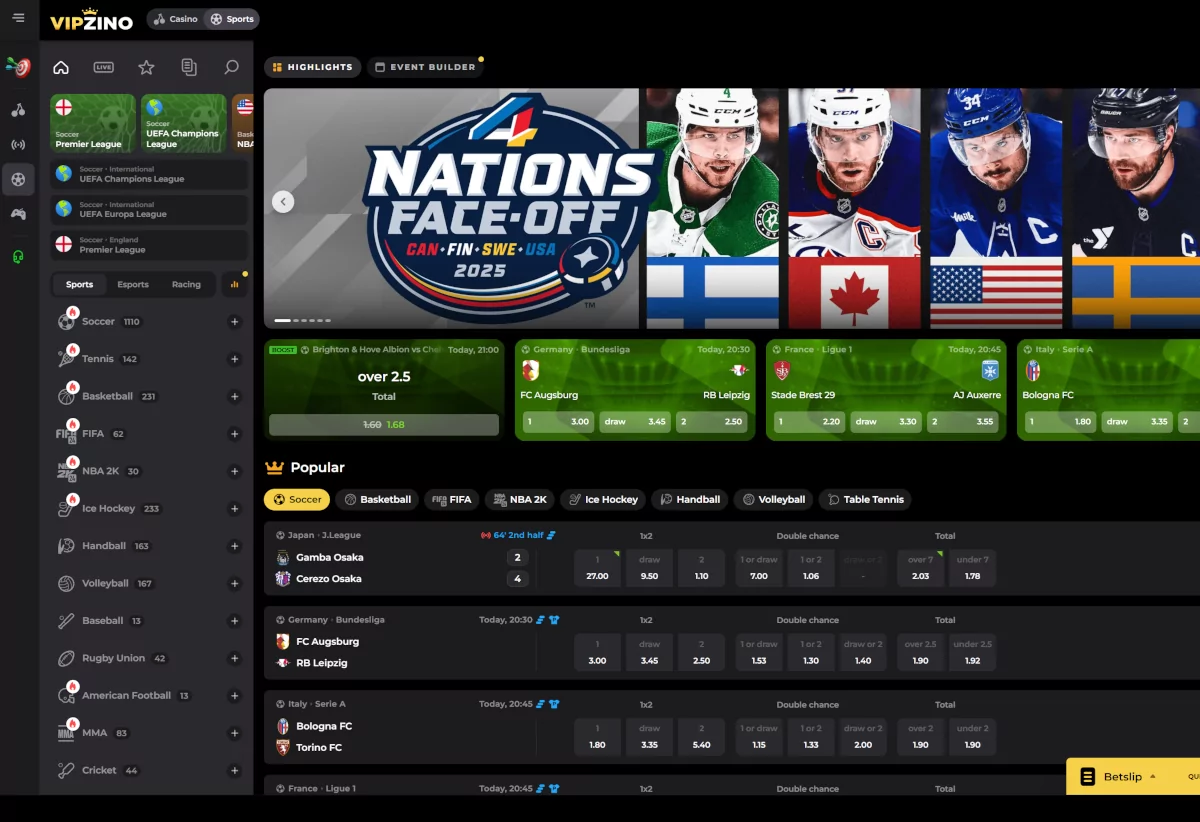Filter Popular by NBA 2K

(518, 499)
